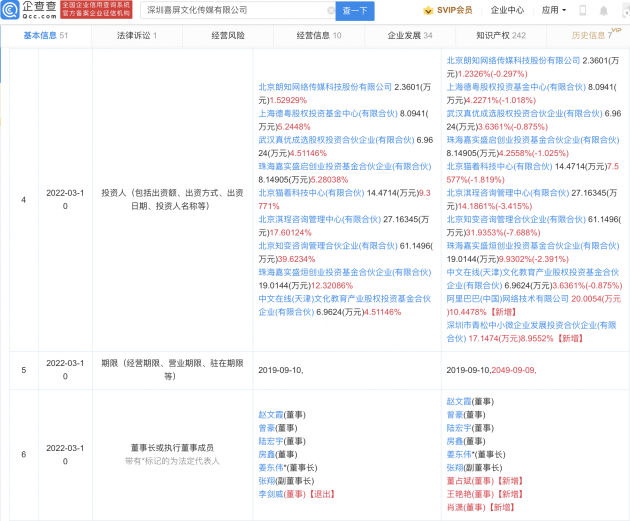
Task: Switch to 知识产权 tab
Action: tap(501, 35)
